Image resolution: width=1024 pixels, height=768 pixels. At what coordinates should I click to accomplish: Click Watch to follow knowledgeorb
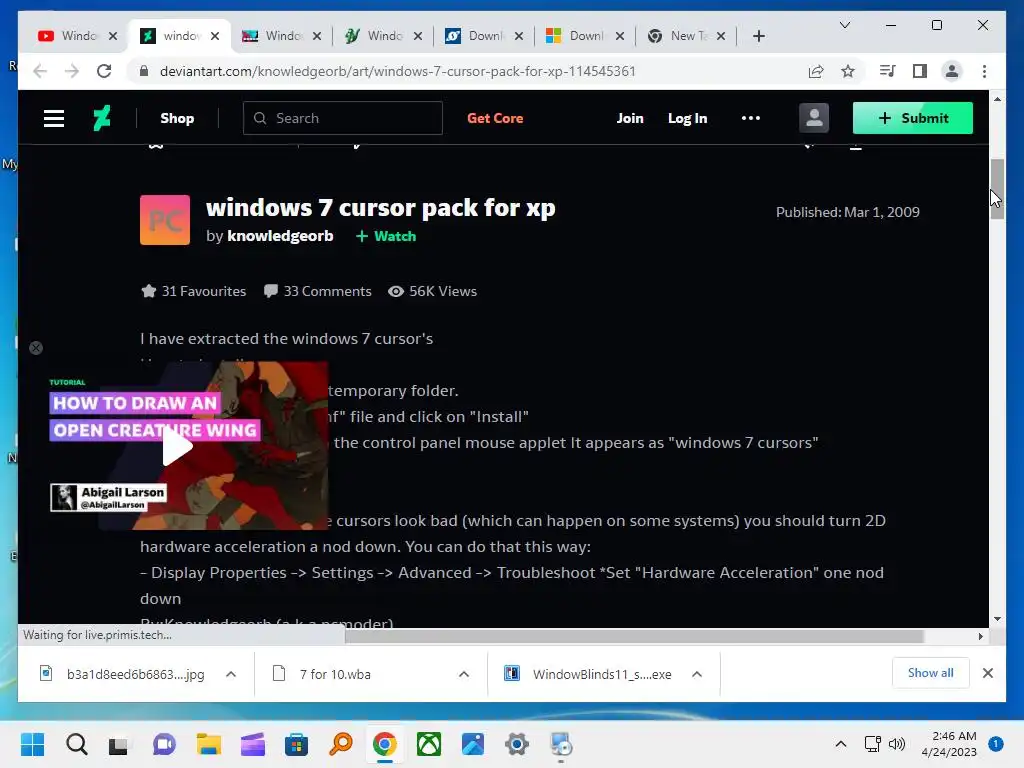click(386, 236)
